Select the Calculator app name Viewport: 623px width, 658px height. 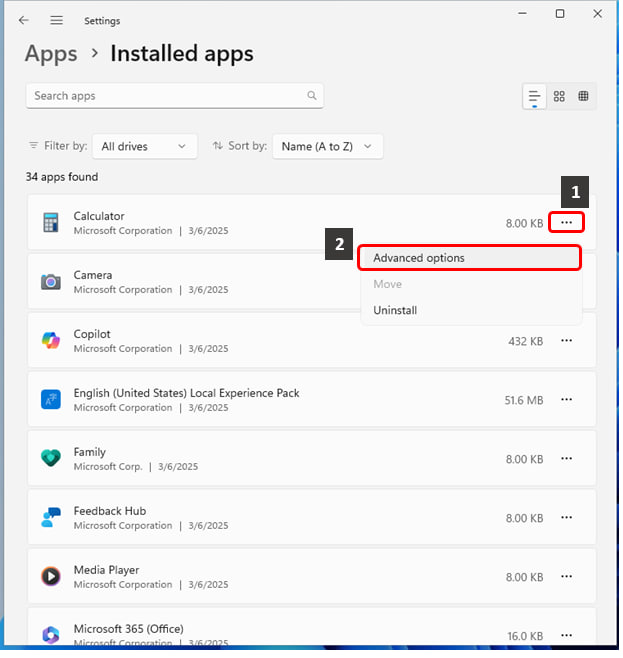point(99,216)
